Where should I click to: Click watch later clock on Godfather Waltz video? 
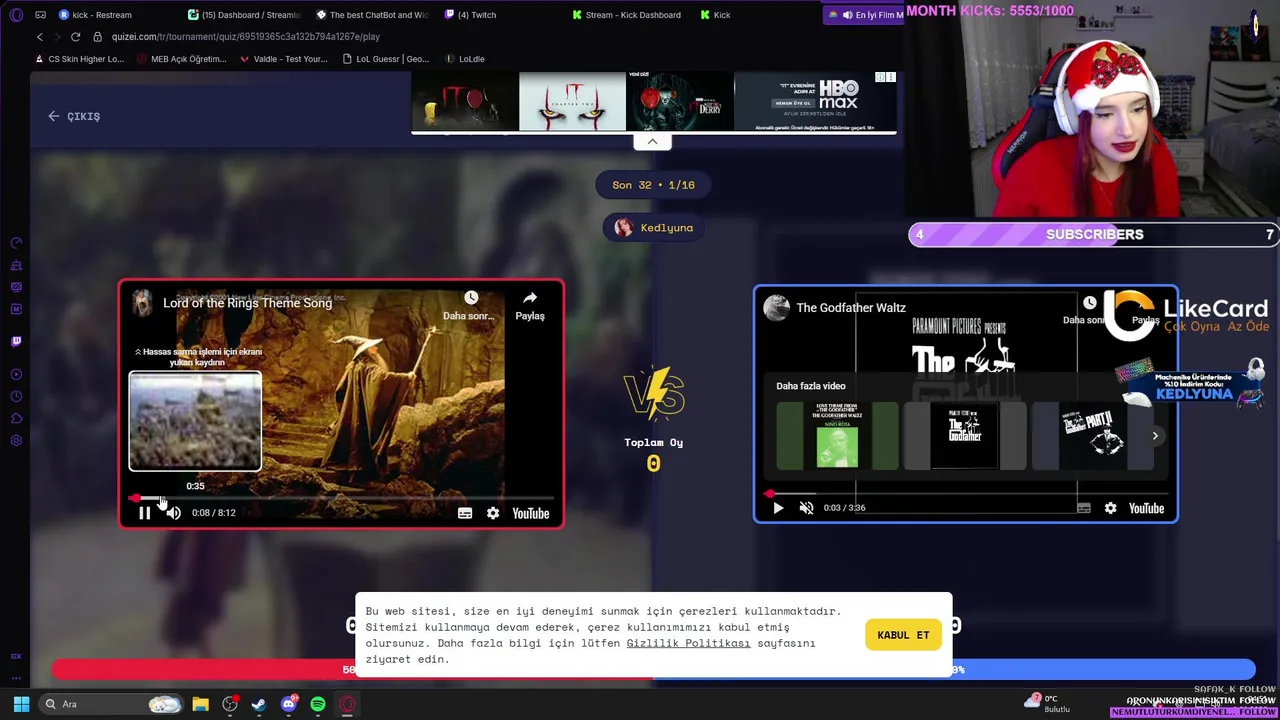click(1089, 303)
